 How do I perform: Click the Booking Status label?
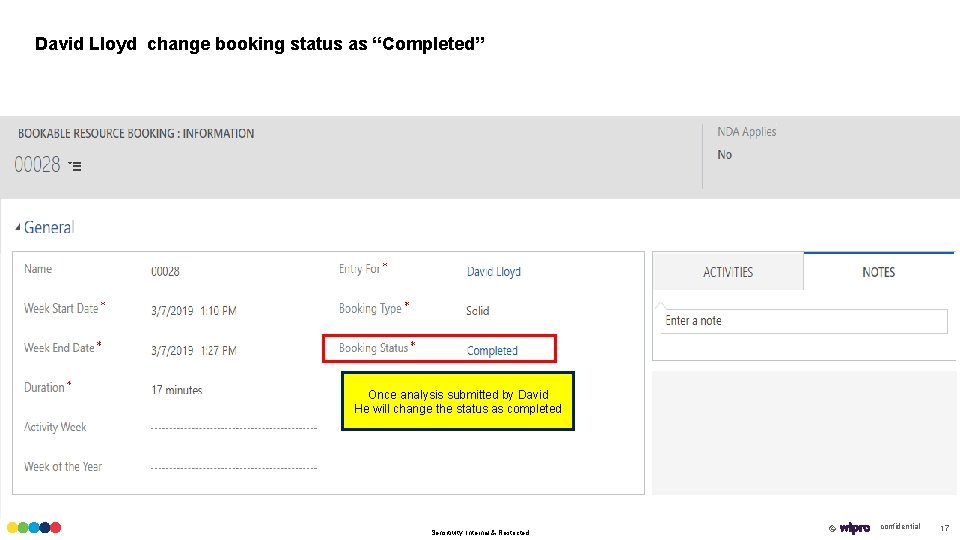pos(373,348)
